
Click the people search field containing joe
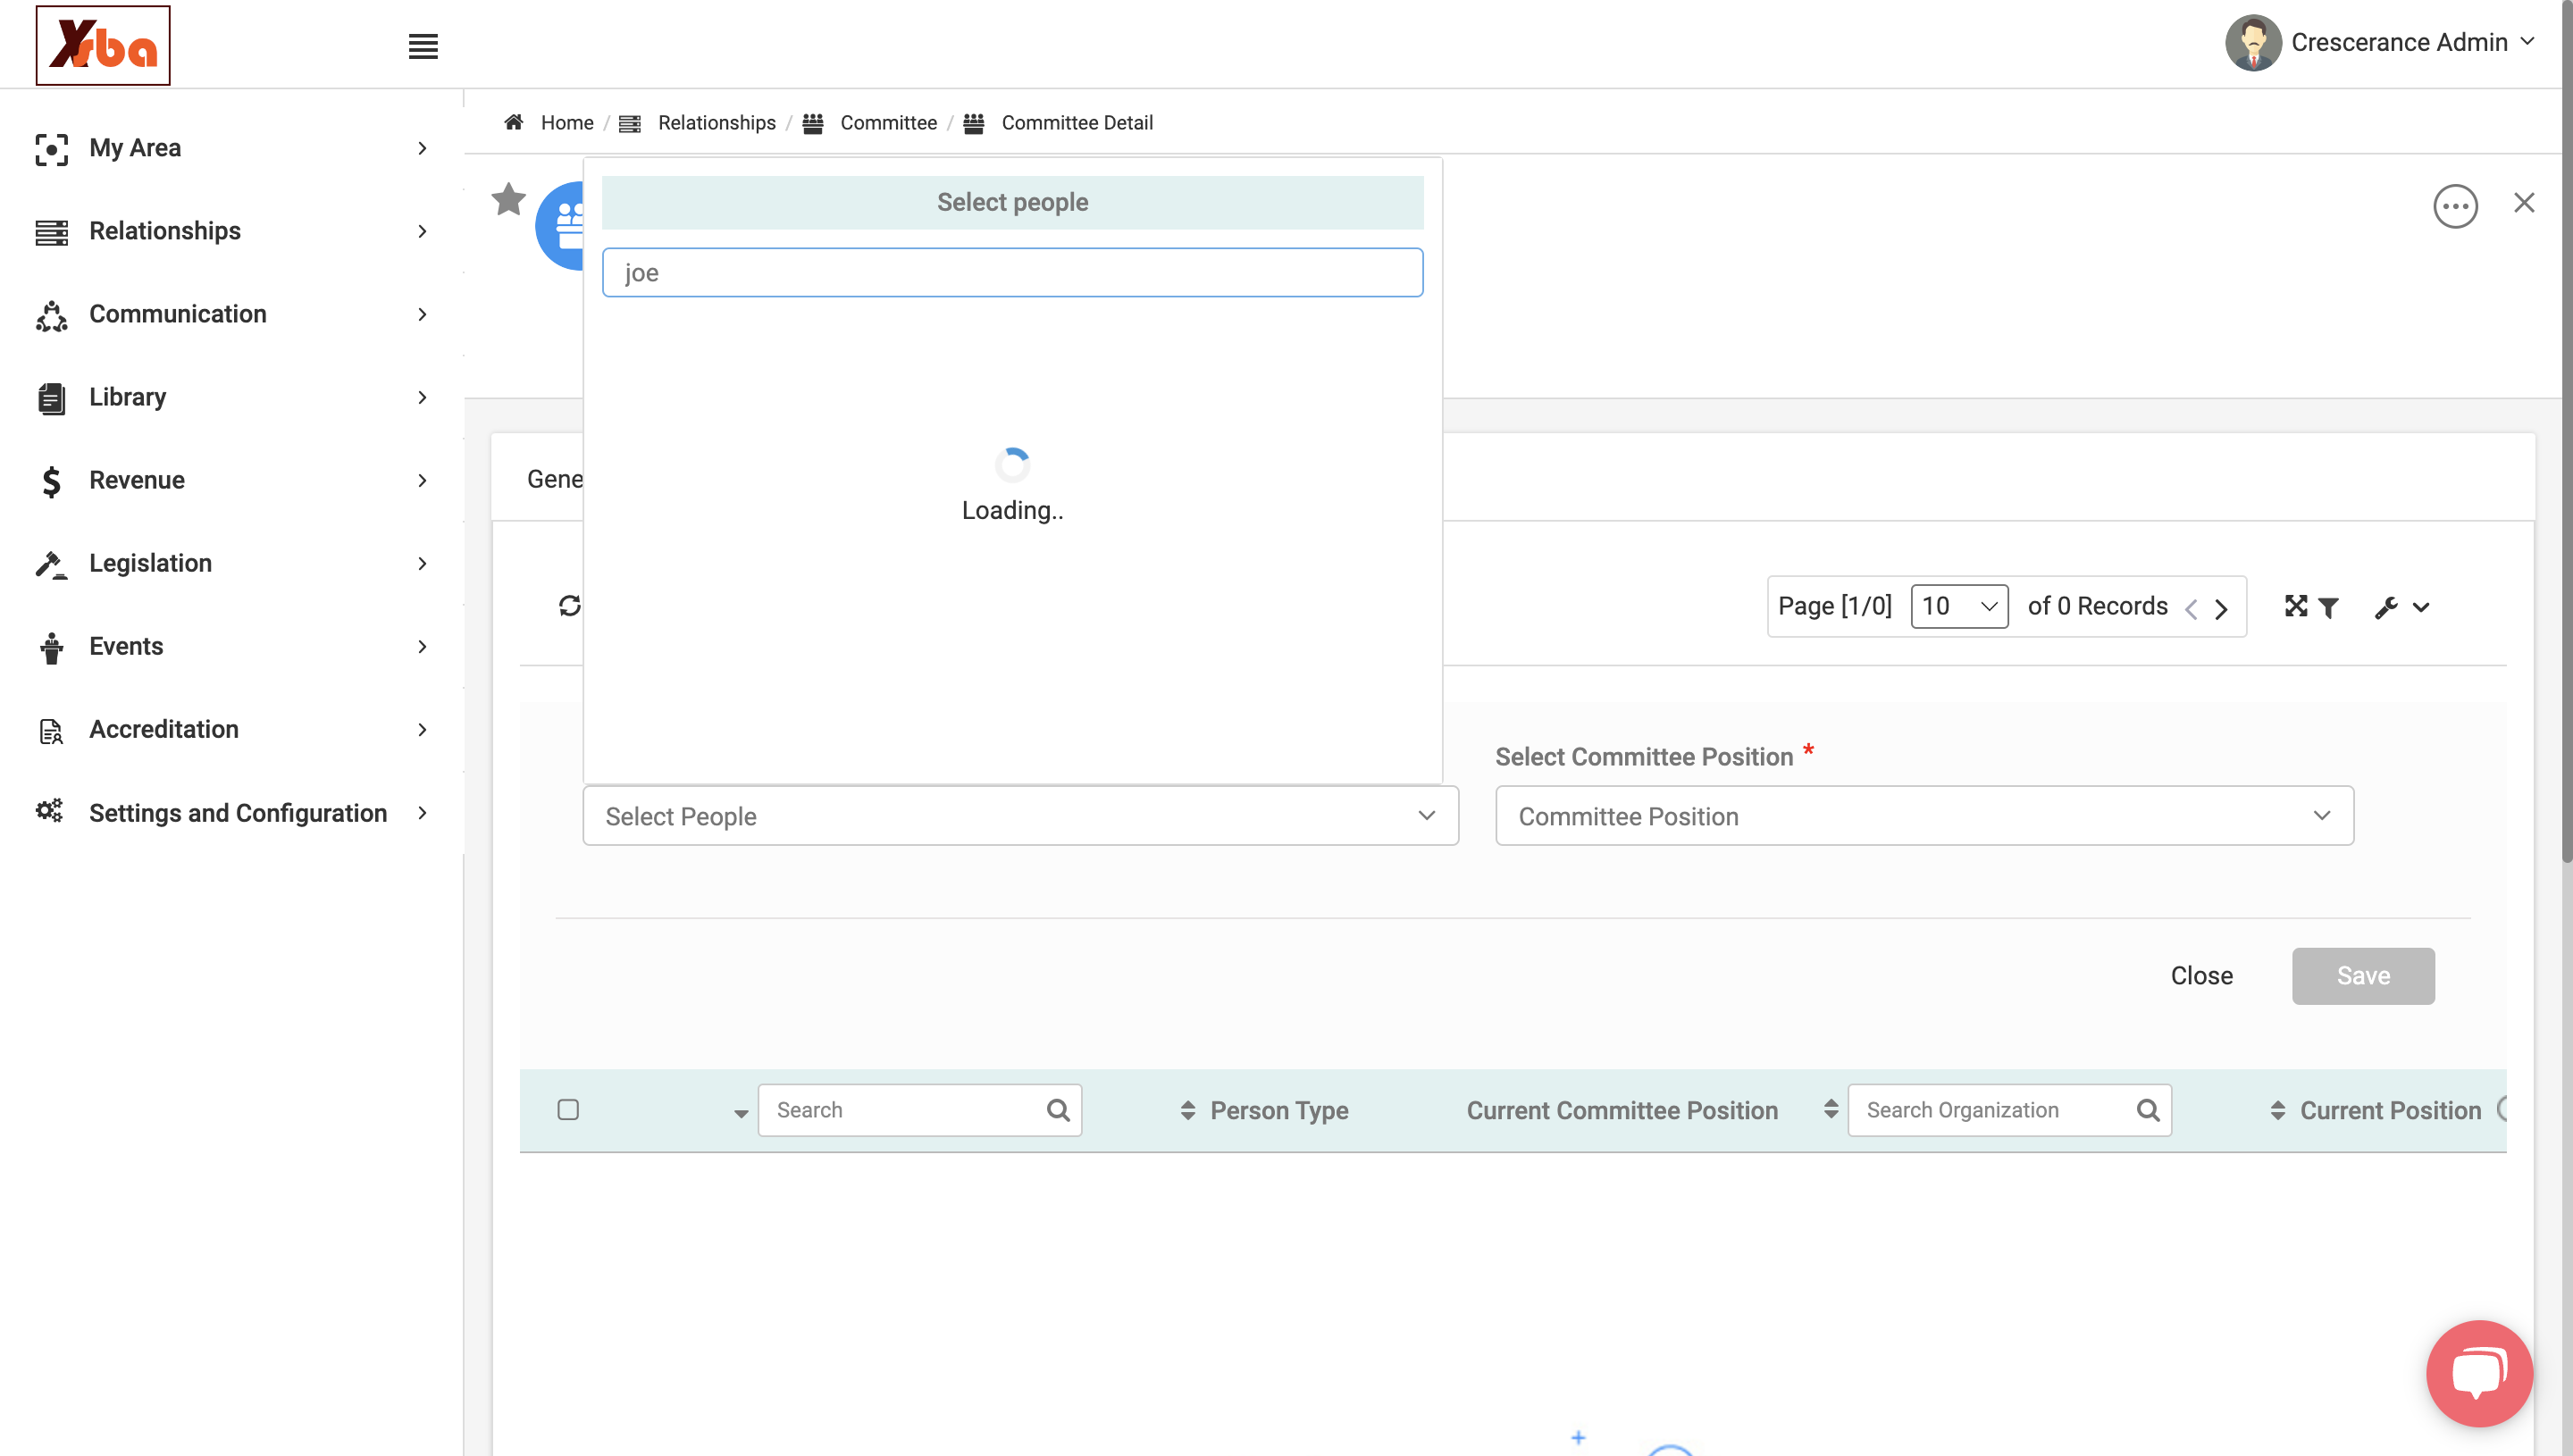click(x=1012, y=272)
